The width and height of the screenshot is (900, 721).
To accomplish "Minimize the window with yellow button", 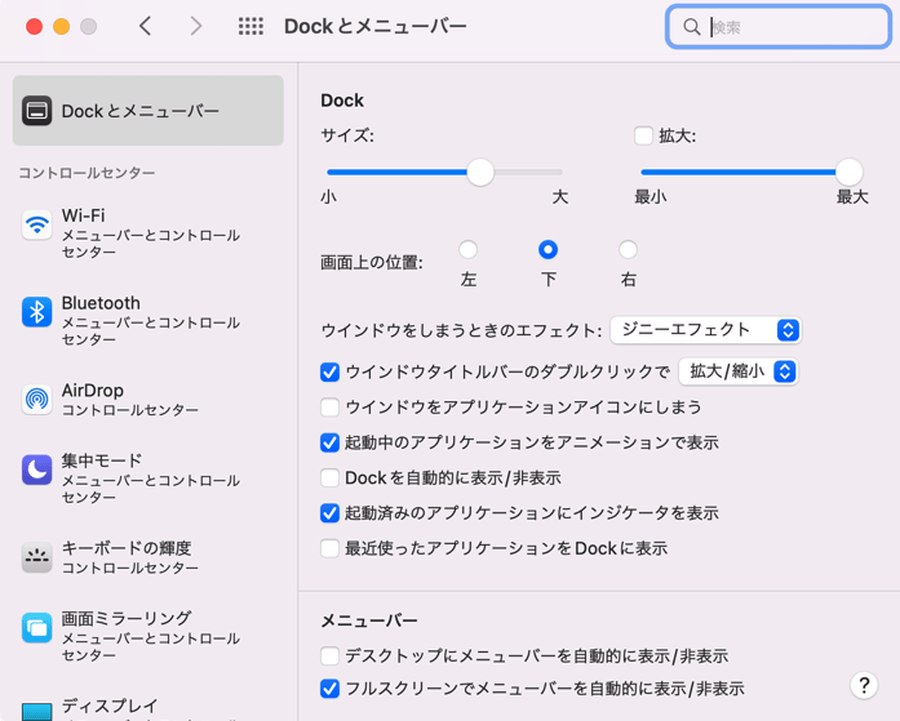I will (x=61, y=26).
